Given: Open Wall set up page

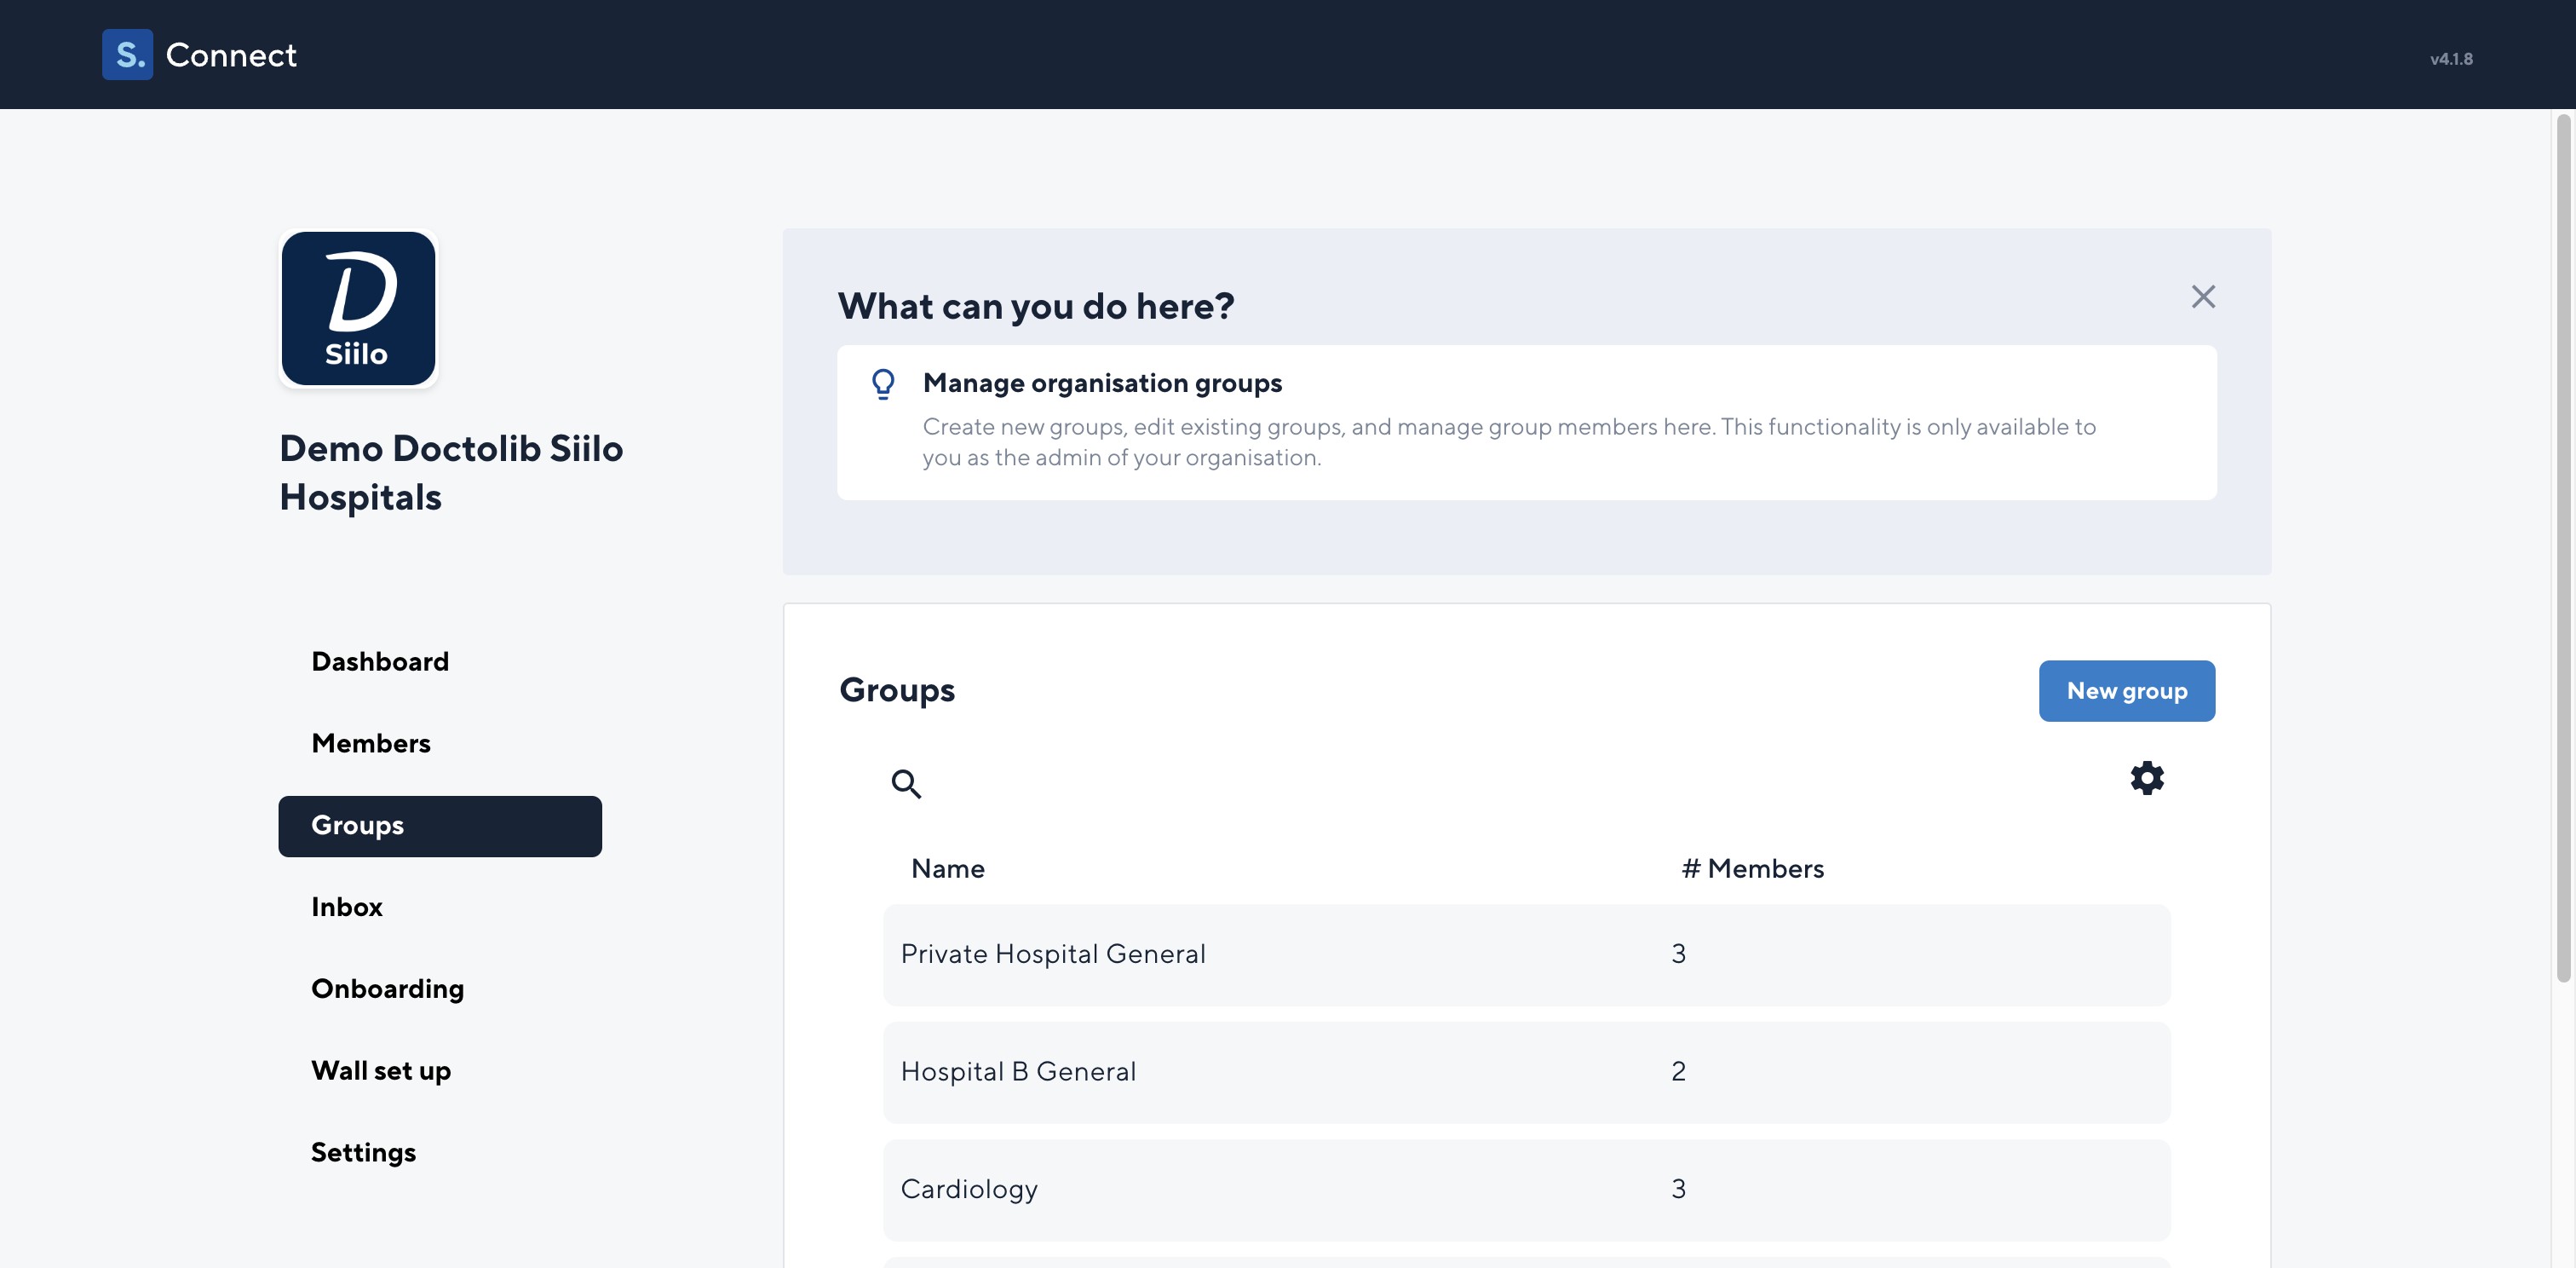Looking at the screenshot, I should click(380, 1071).
